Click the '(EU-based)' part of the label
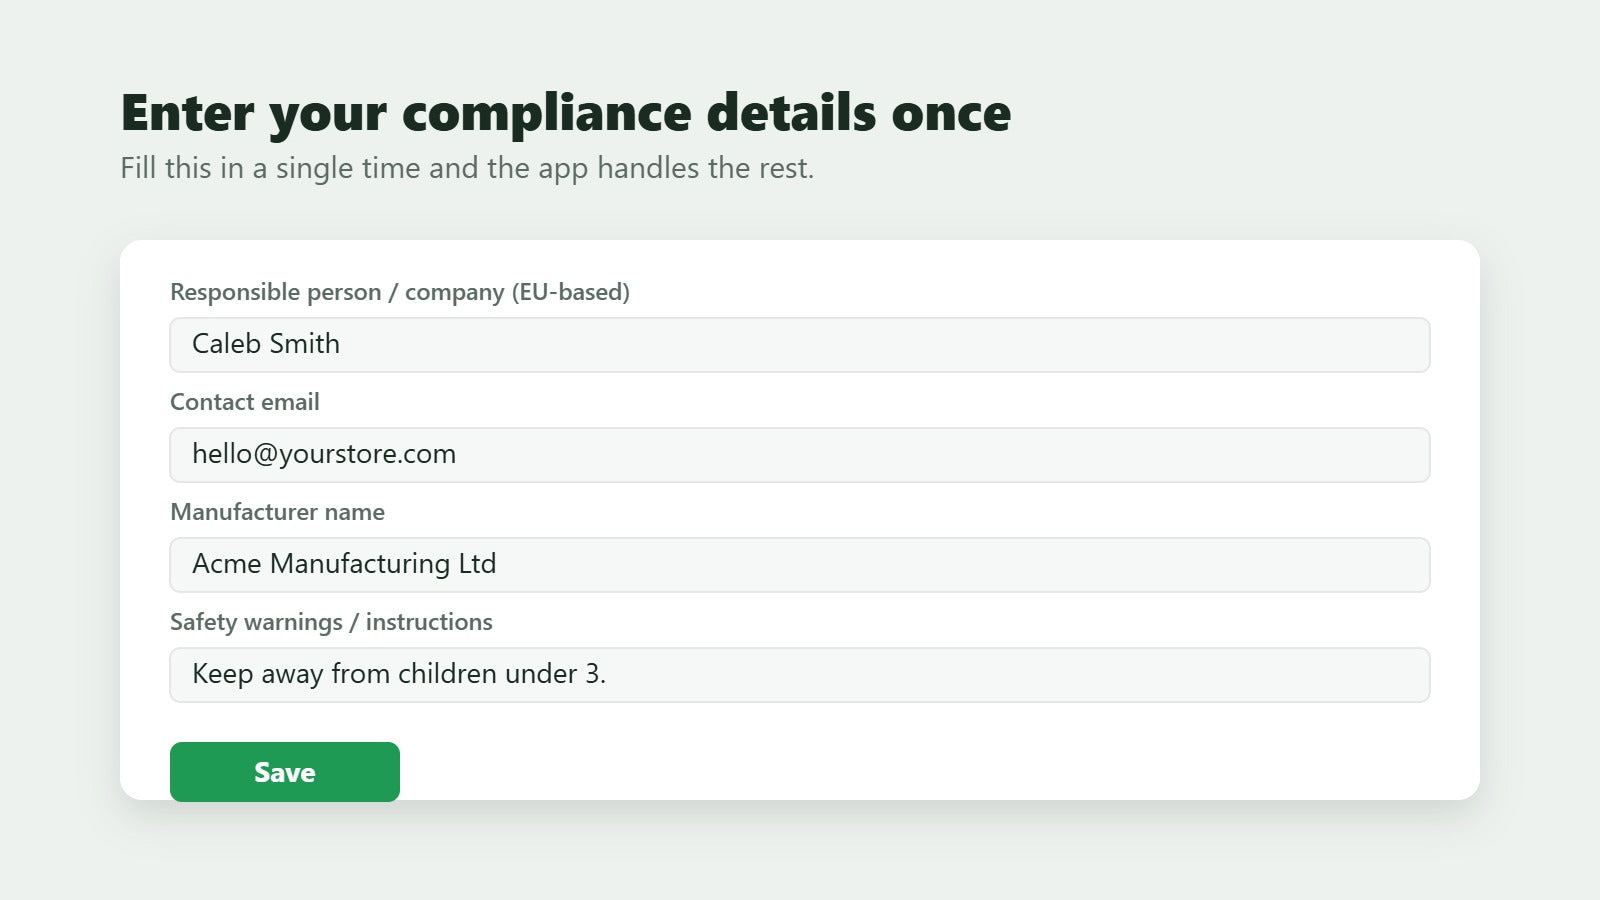 click(571, 292)
